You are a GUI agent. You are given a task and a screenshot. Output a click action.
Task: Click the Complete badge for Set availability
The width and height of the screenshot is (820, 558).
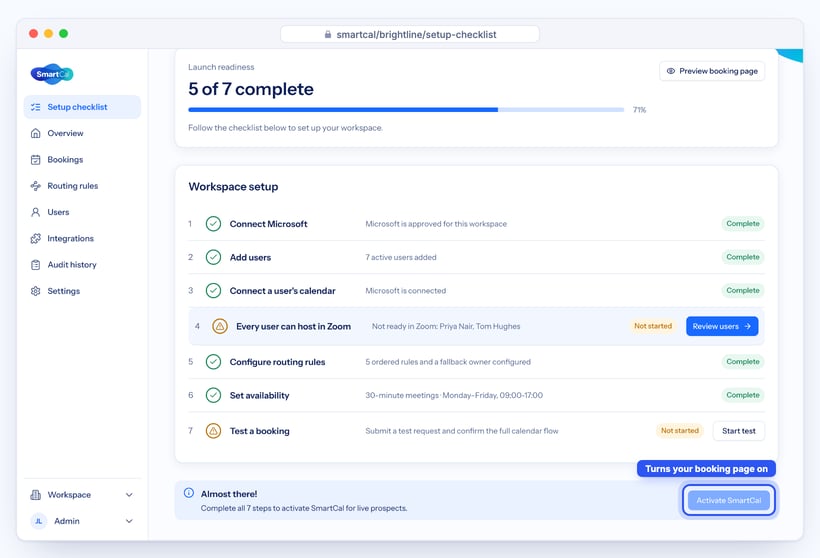pos(743,395)
